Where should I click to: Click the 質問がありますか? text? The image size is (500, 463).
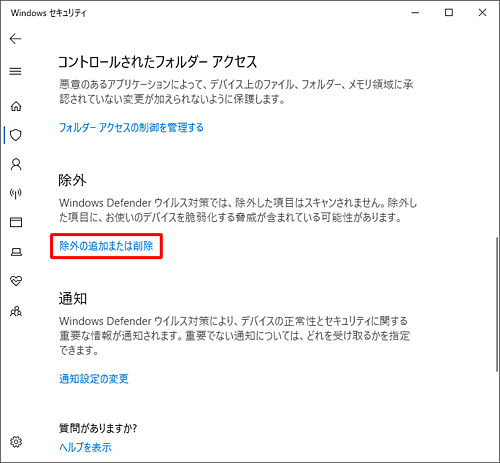pyautogui.click(x=98, y=428)
